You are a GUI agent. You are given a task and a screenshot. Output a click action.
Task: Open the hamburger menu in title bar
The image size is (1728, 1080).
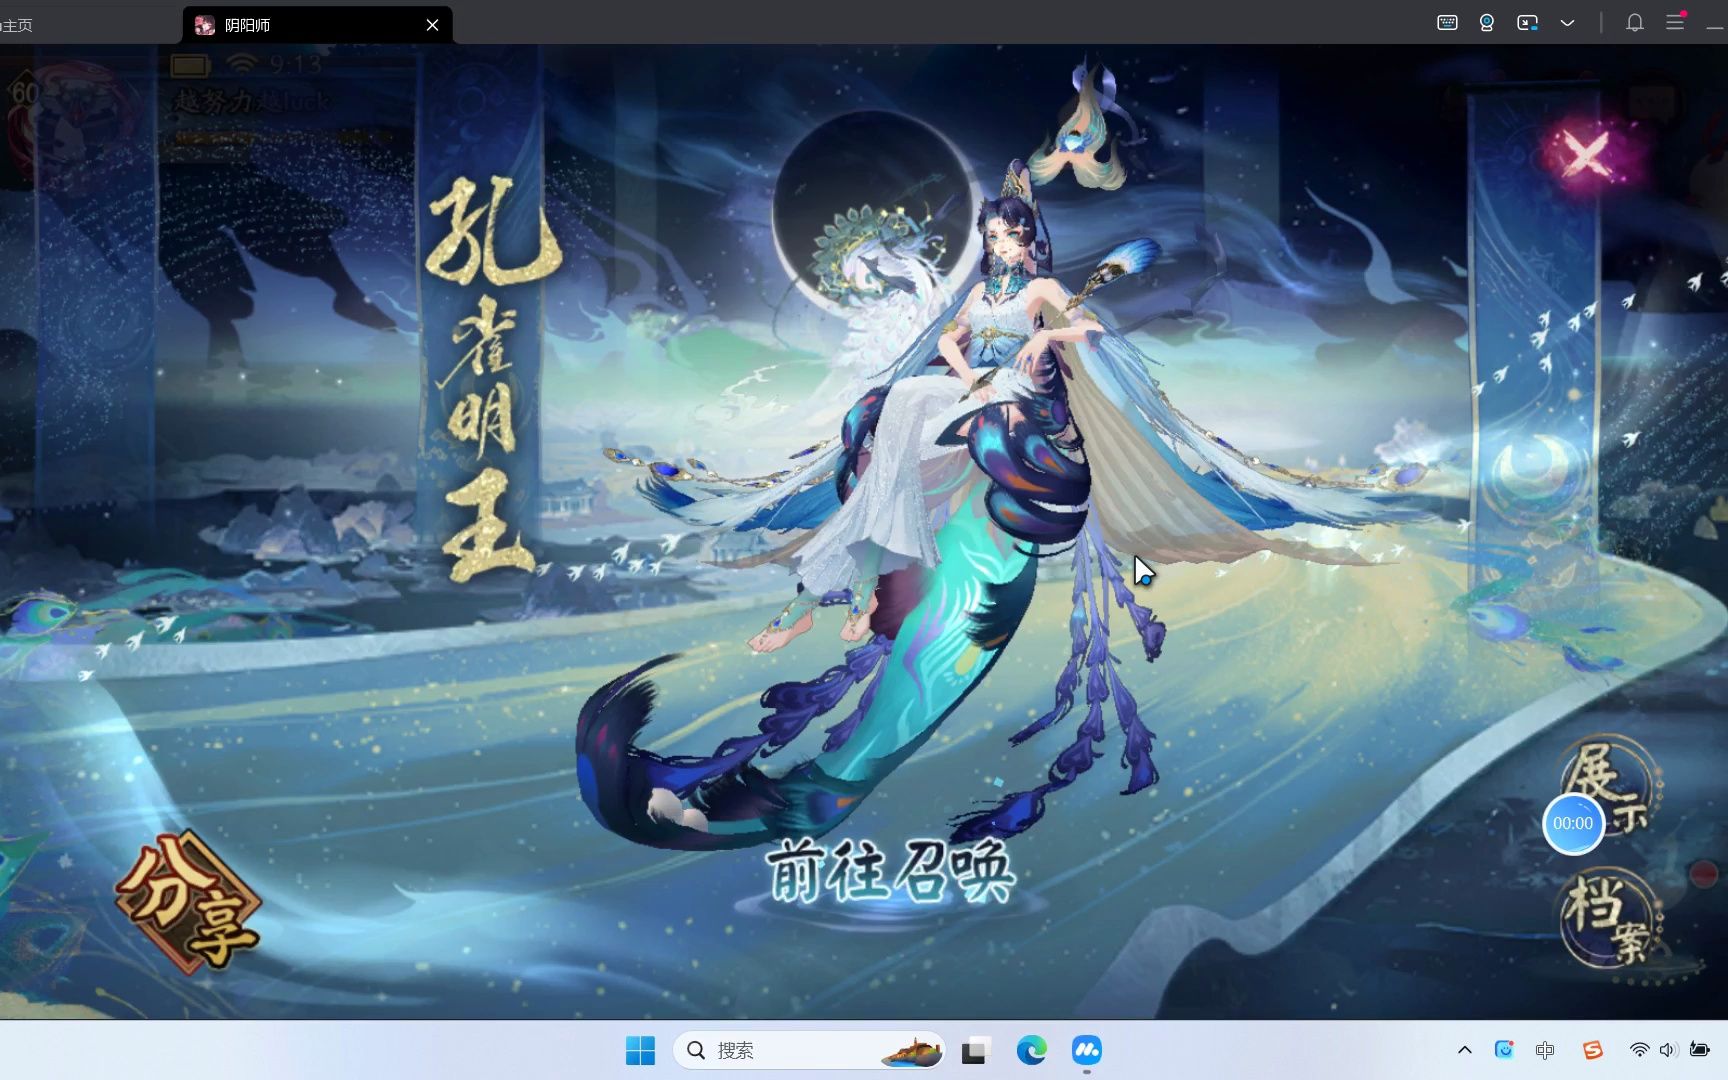(x=1676, y=22)
